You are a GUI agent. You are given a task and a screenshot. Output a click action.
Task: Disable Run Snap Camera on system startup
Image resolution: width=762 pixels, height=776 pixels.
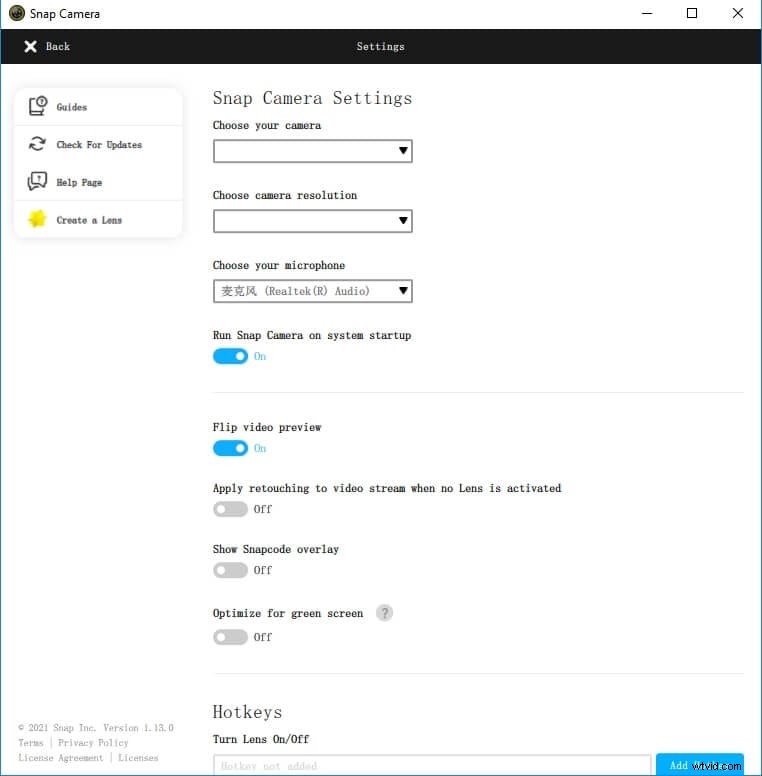coord(230,356)
